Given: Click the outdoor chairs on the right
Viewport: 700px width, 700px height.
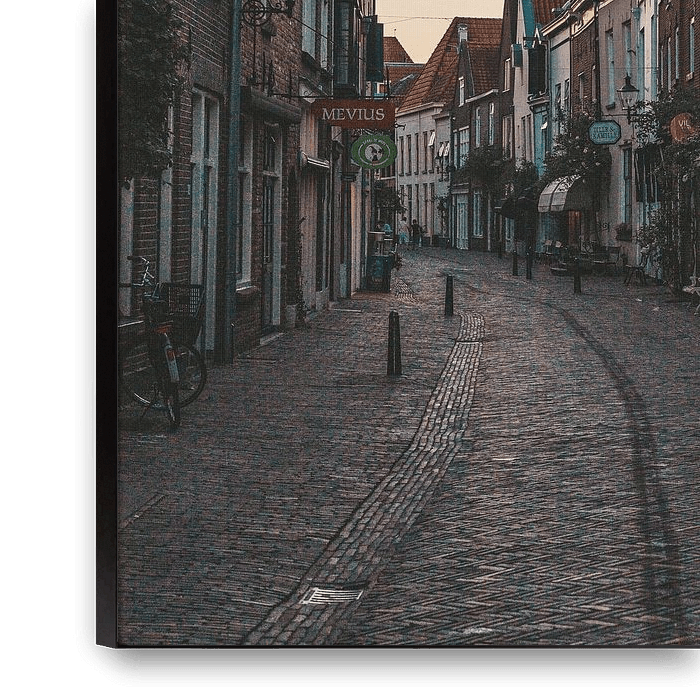Looking at the screenshot, I should [x=600, y=260].
